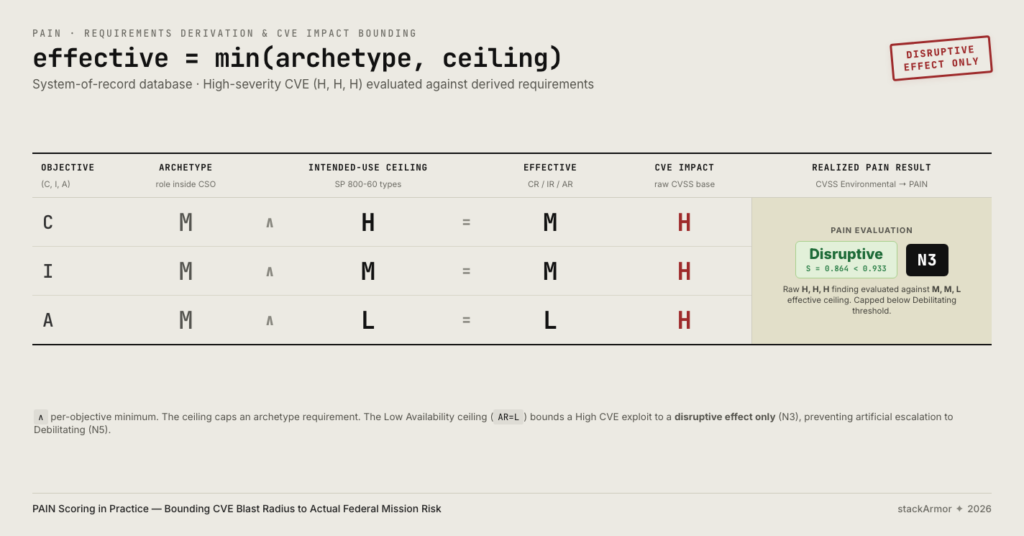Click the 'stackArmor ✦ 2026' footer credit

(944, 509)
